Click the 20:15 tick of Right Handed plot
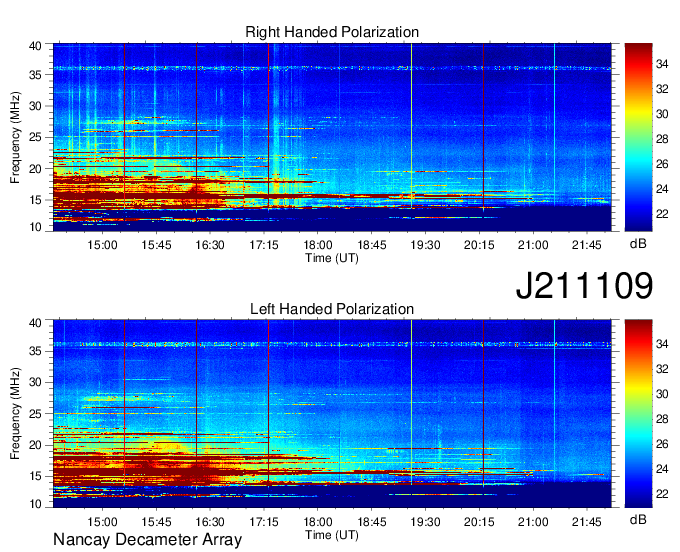The width and height of the screenshot is (680, 552). click(x=479, y=245)
